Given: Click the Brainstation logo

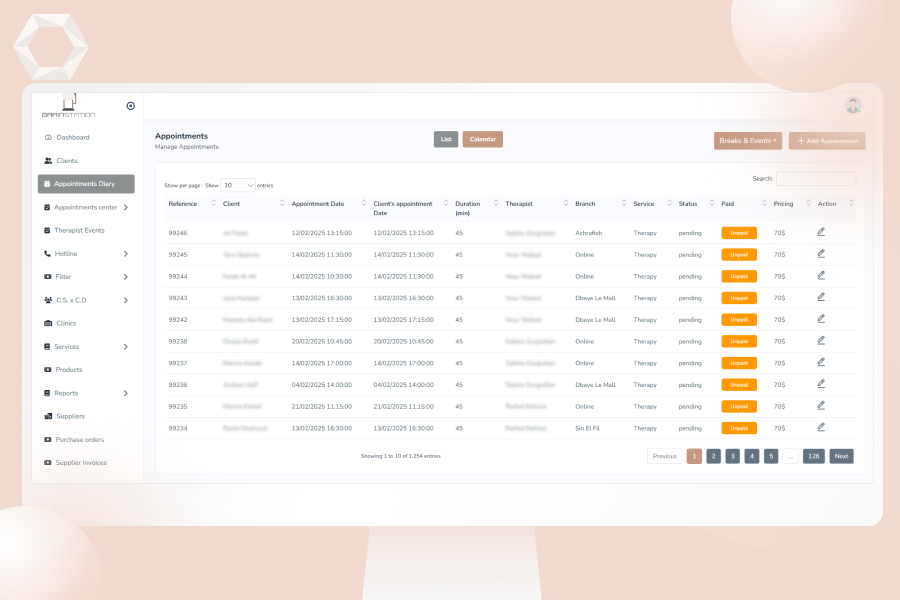Looking at the screenshot, I should [68, 106].
